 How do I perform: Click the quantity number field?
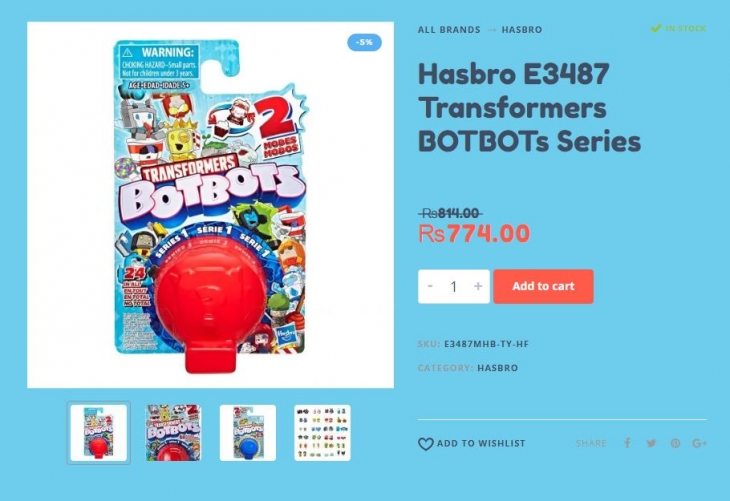pos(453,286)
